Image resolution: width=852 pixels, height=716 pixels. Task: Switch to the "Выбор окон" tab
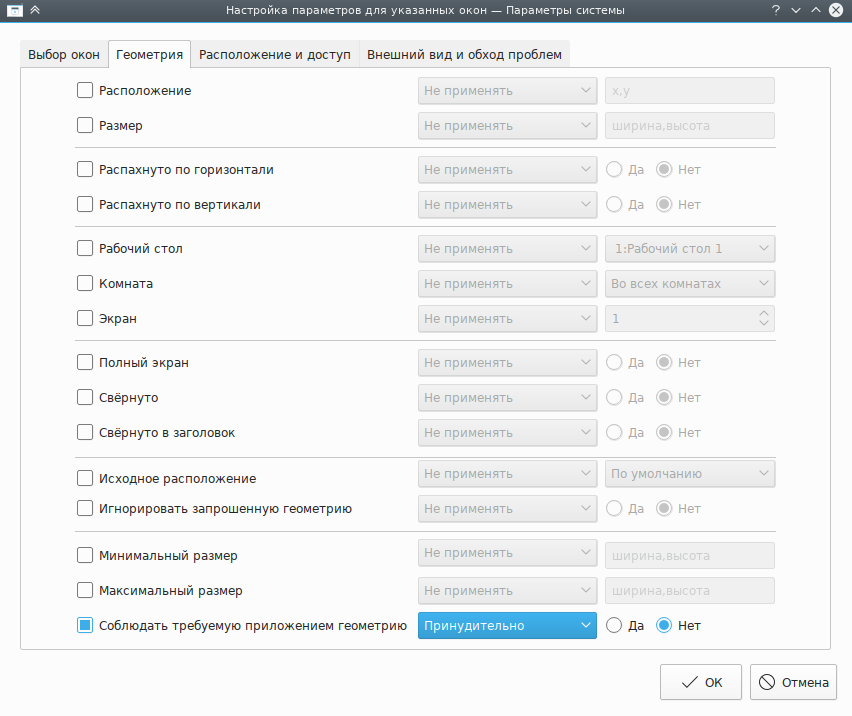click(x=64, y=55)
